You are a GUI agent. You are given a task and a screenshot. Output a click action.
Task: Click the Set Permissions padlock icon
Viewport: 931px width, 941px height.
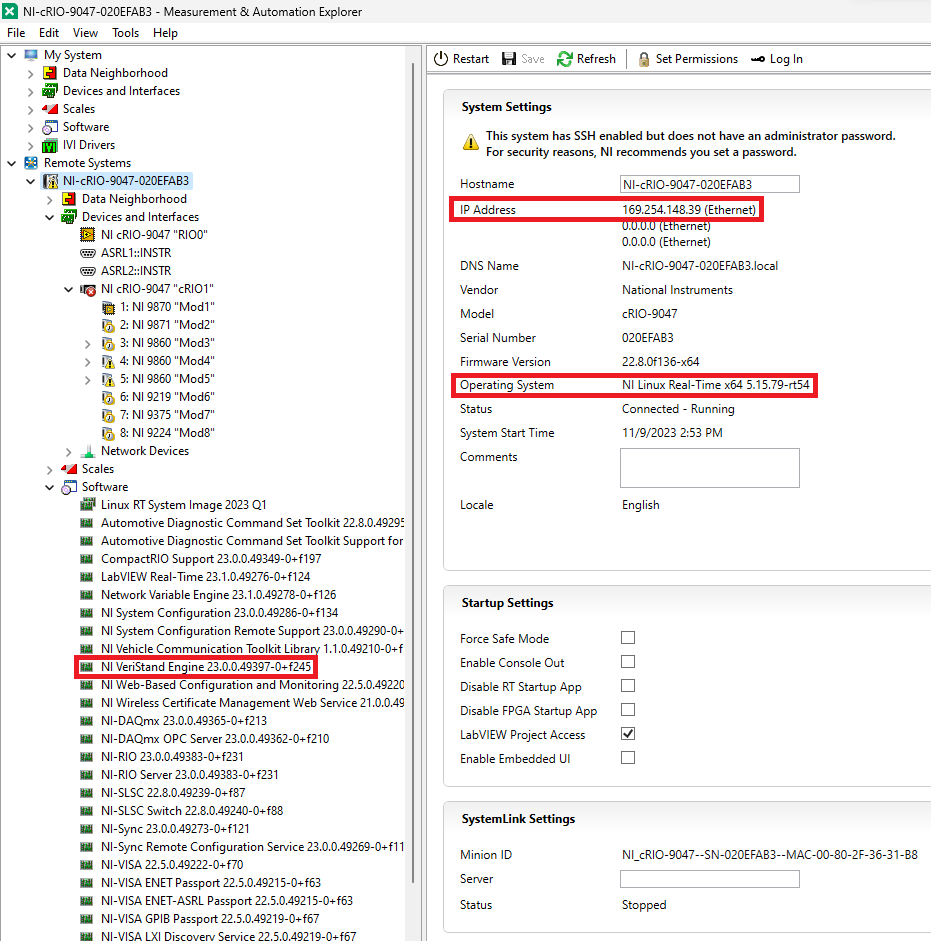pos(644,59)
